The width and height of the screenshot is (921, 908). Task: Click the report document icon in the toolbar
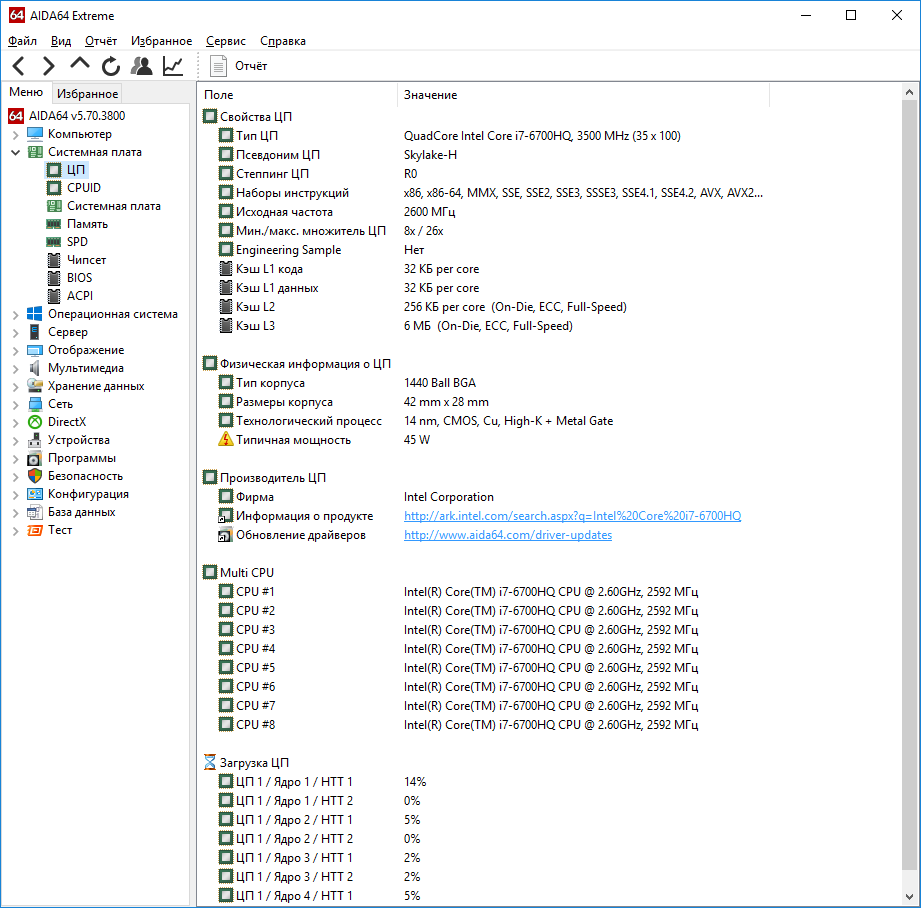pos(218,66)
